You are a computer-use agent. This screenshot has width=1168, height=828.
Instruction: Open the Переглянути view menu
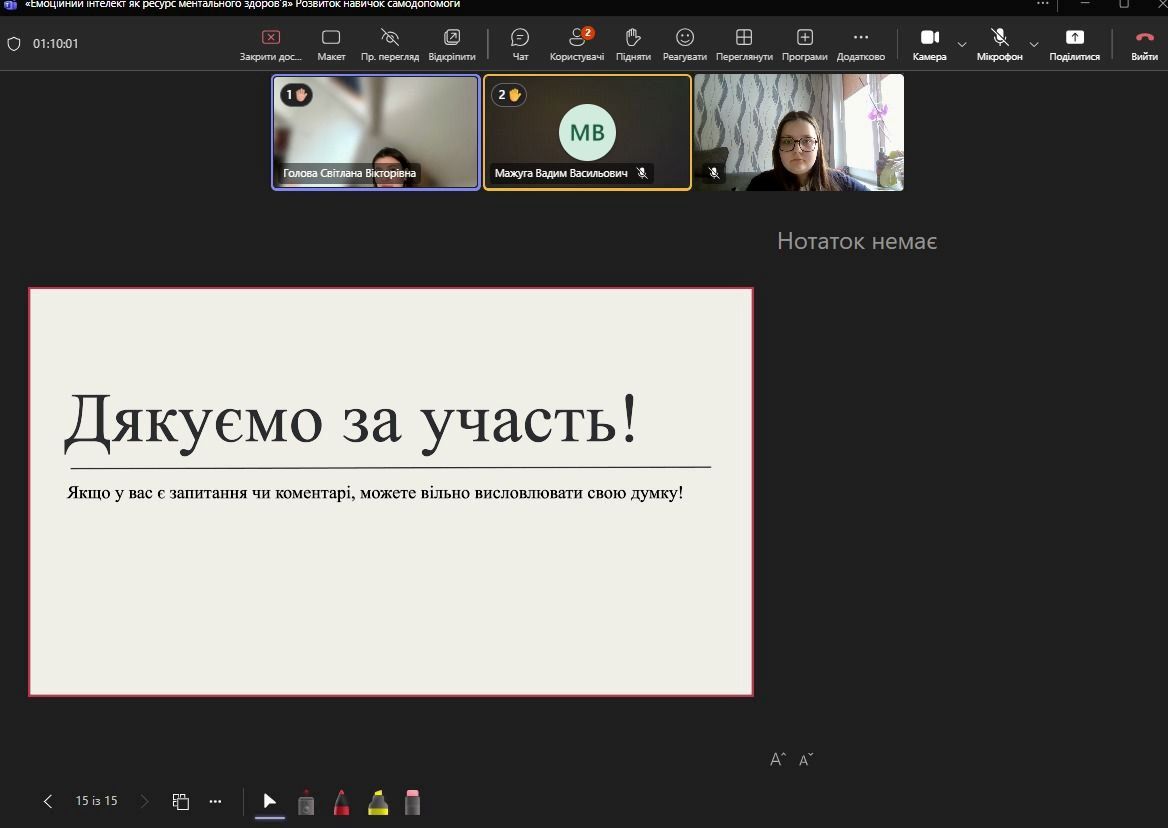click(x=744, y=43)
